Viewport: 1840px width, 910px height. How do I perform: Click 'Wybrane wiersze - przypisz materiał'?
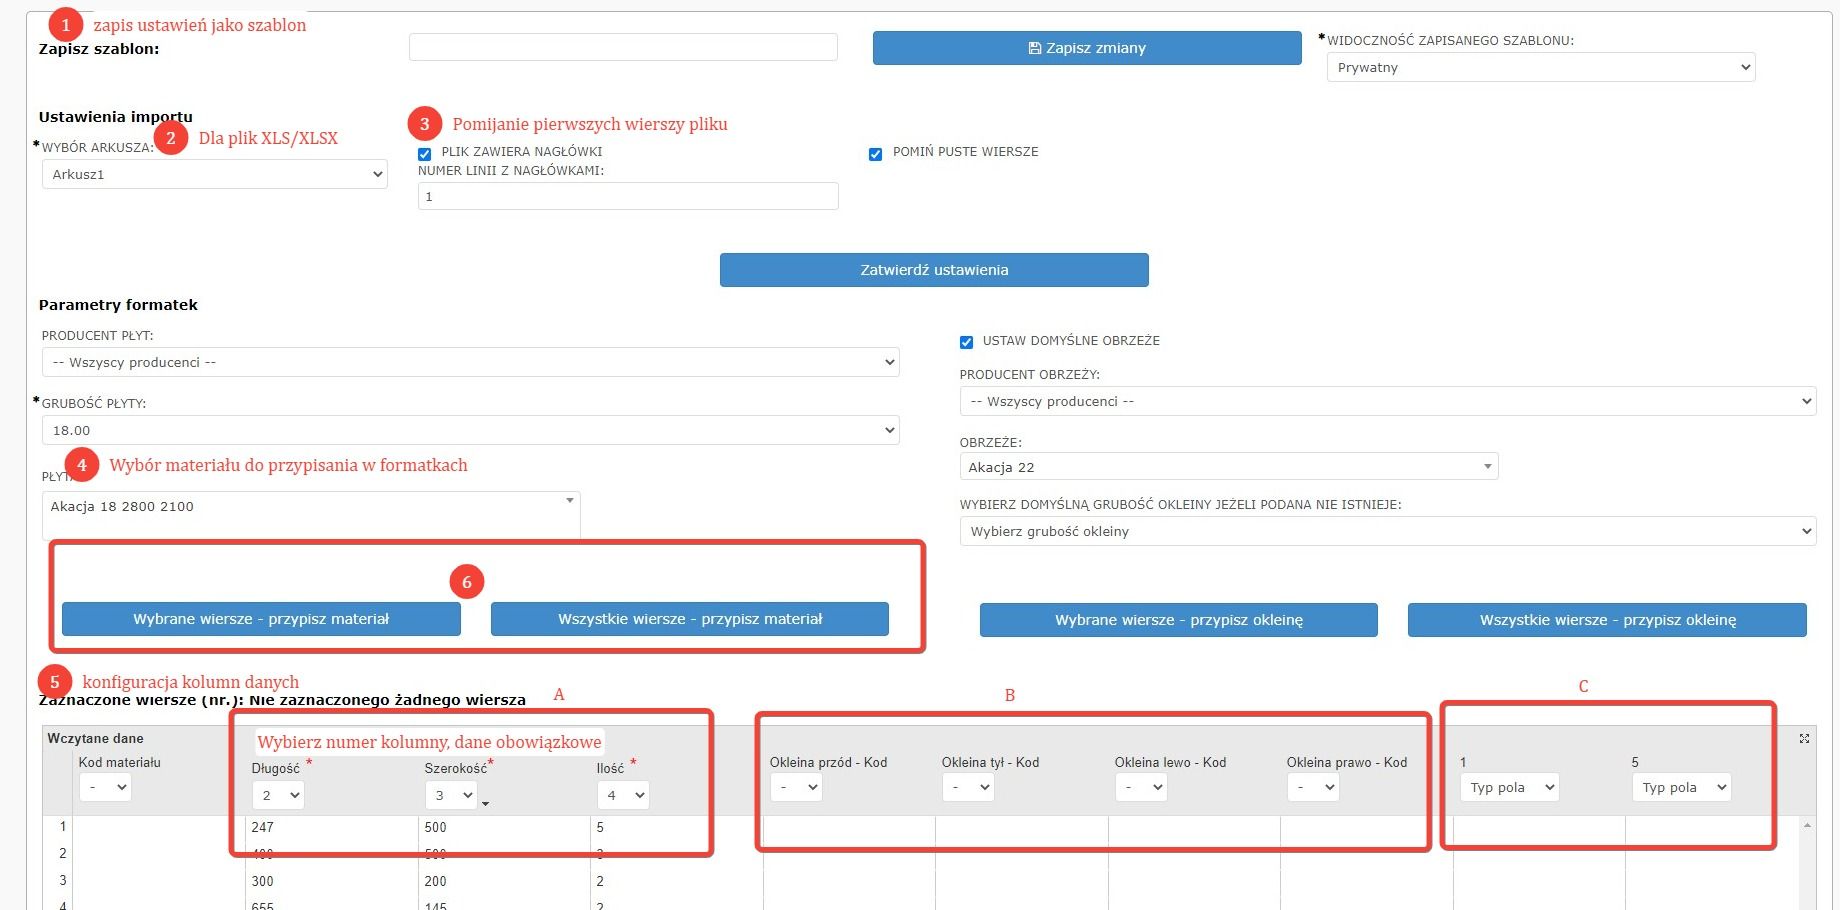pyautogui.click(x=261, y=619)
